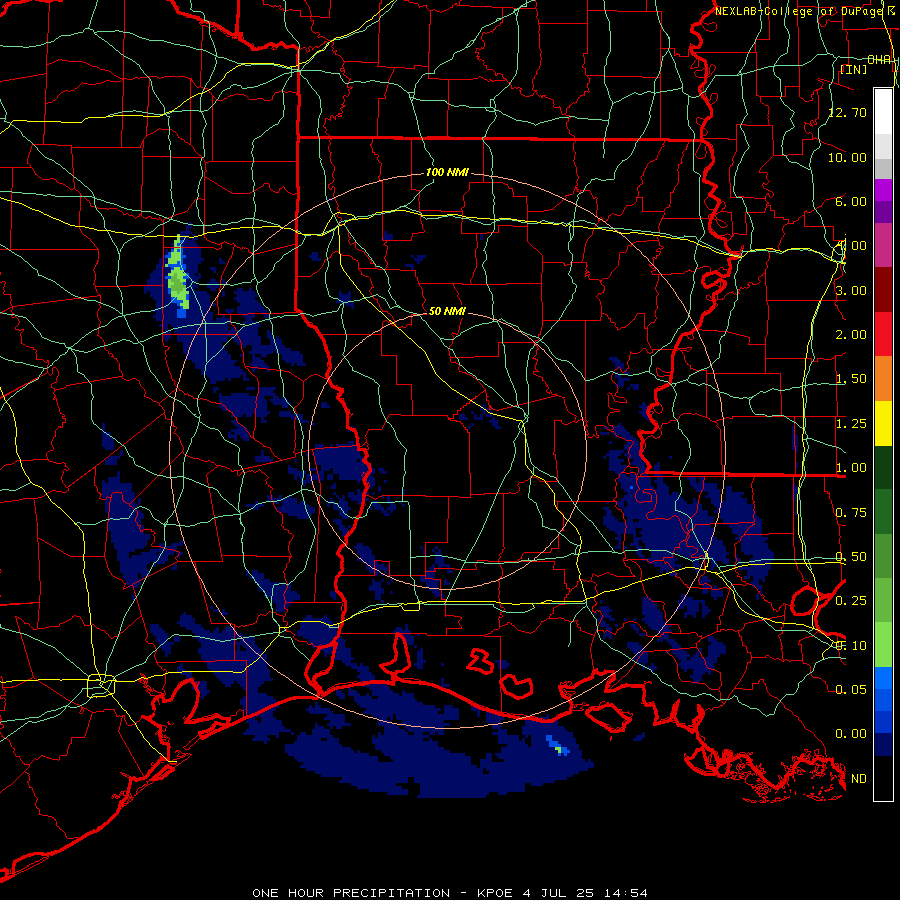Screen dimensions: 900x900
Task: Click the "100 NMI" range ring label
Action: [x=447, y=172]
